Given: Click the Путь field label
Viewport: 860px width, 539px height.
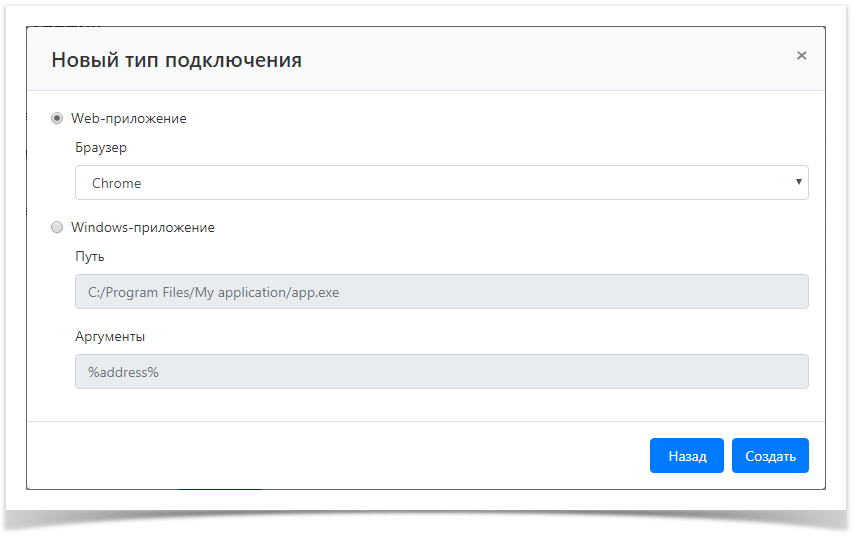Looking at the screenshot, I should click(x=90, y=256).
